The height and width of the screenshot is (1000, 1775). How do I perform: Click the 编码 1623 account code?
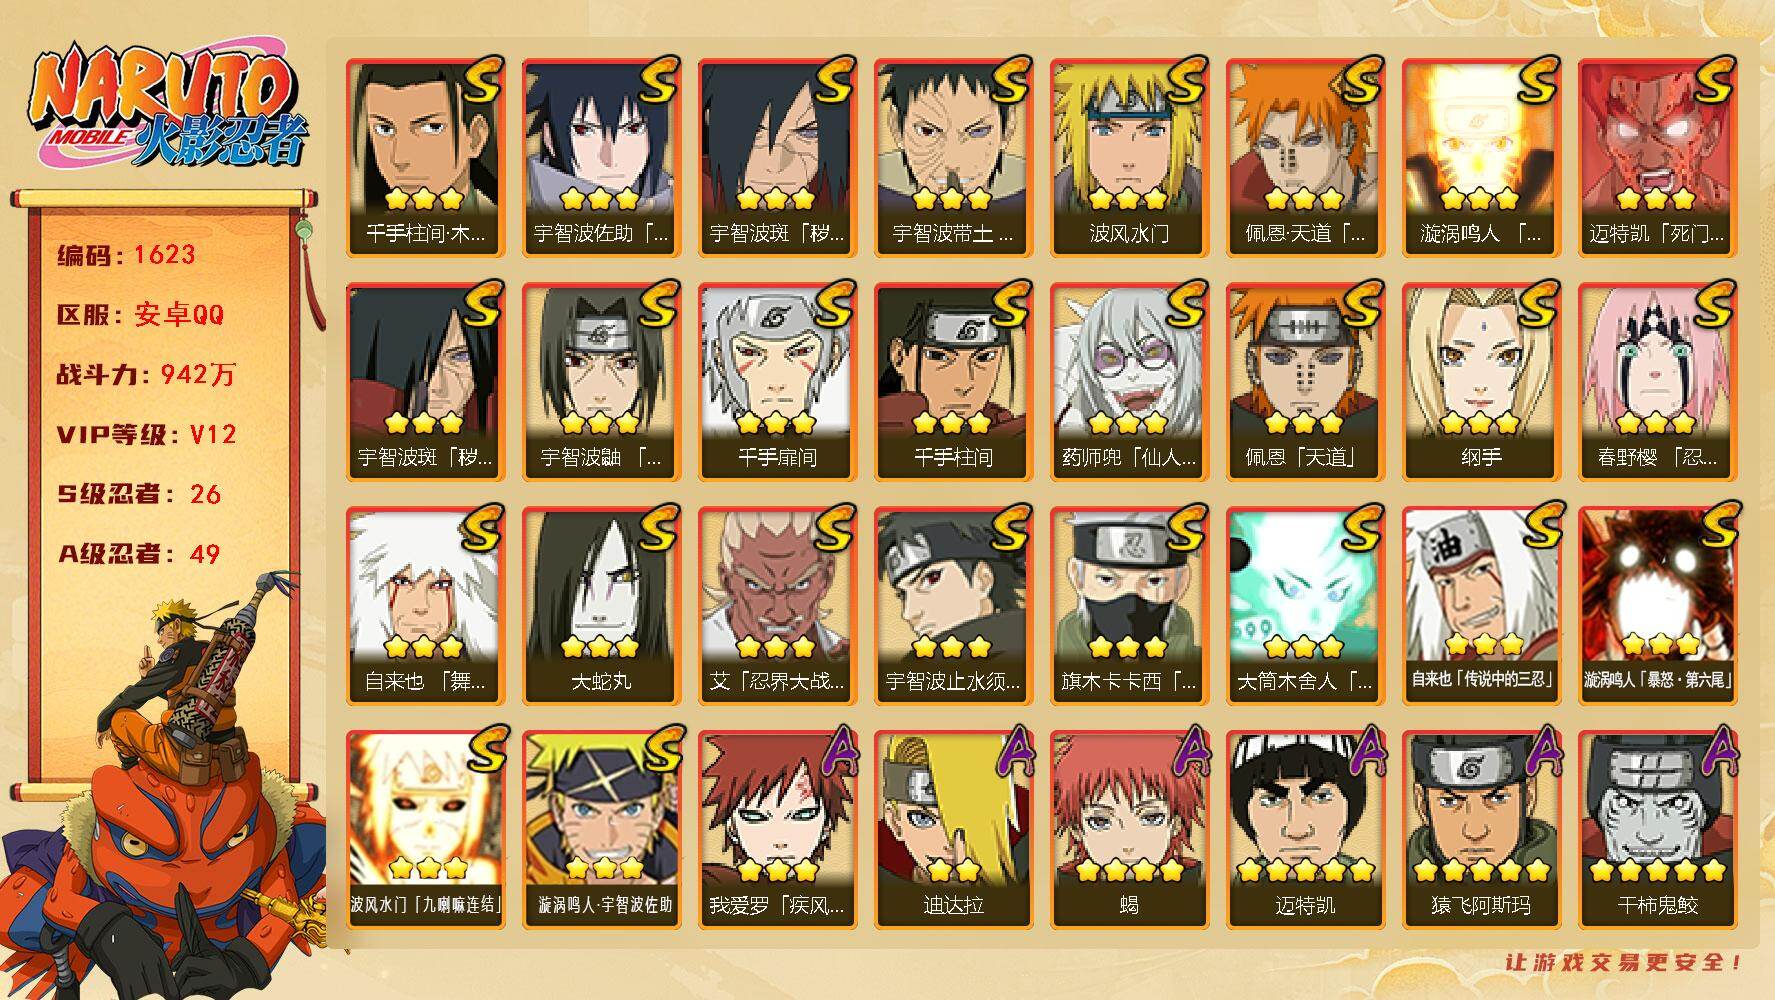click(126, 255)
